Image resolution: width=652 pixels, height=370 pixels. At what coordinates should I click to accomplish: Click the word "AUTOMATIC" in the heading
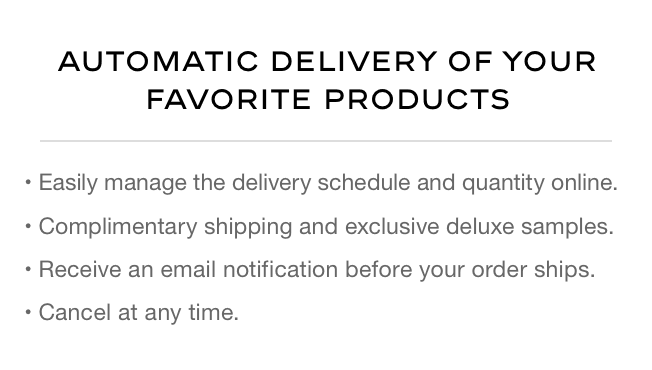click(x=158, y=62)
